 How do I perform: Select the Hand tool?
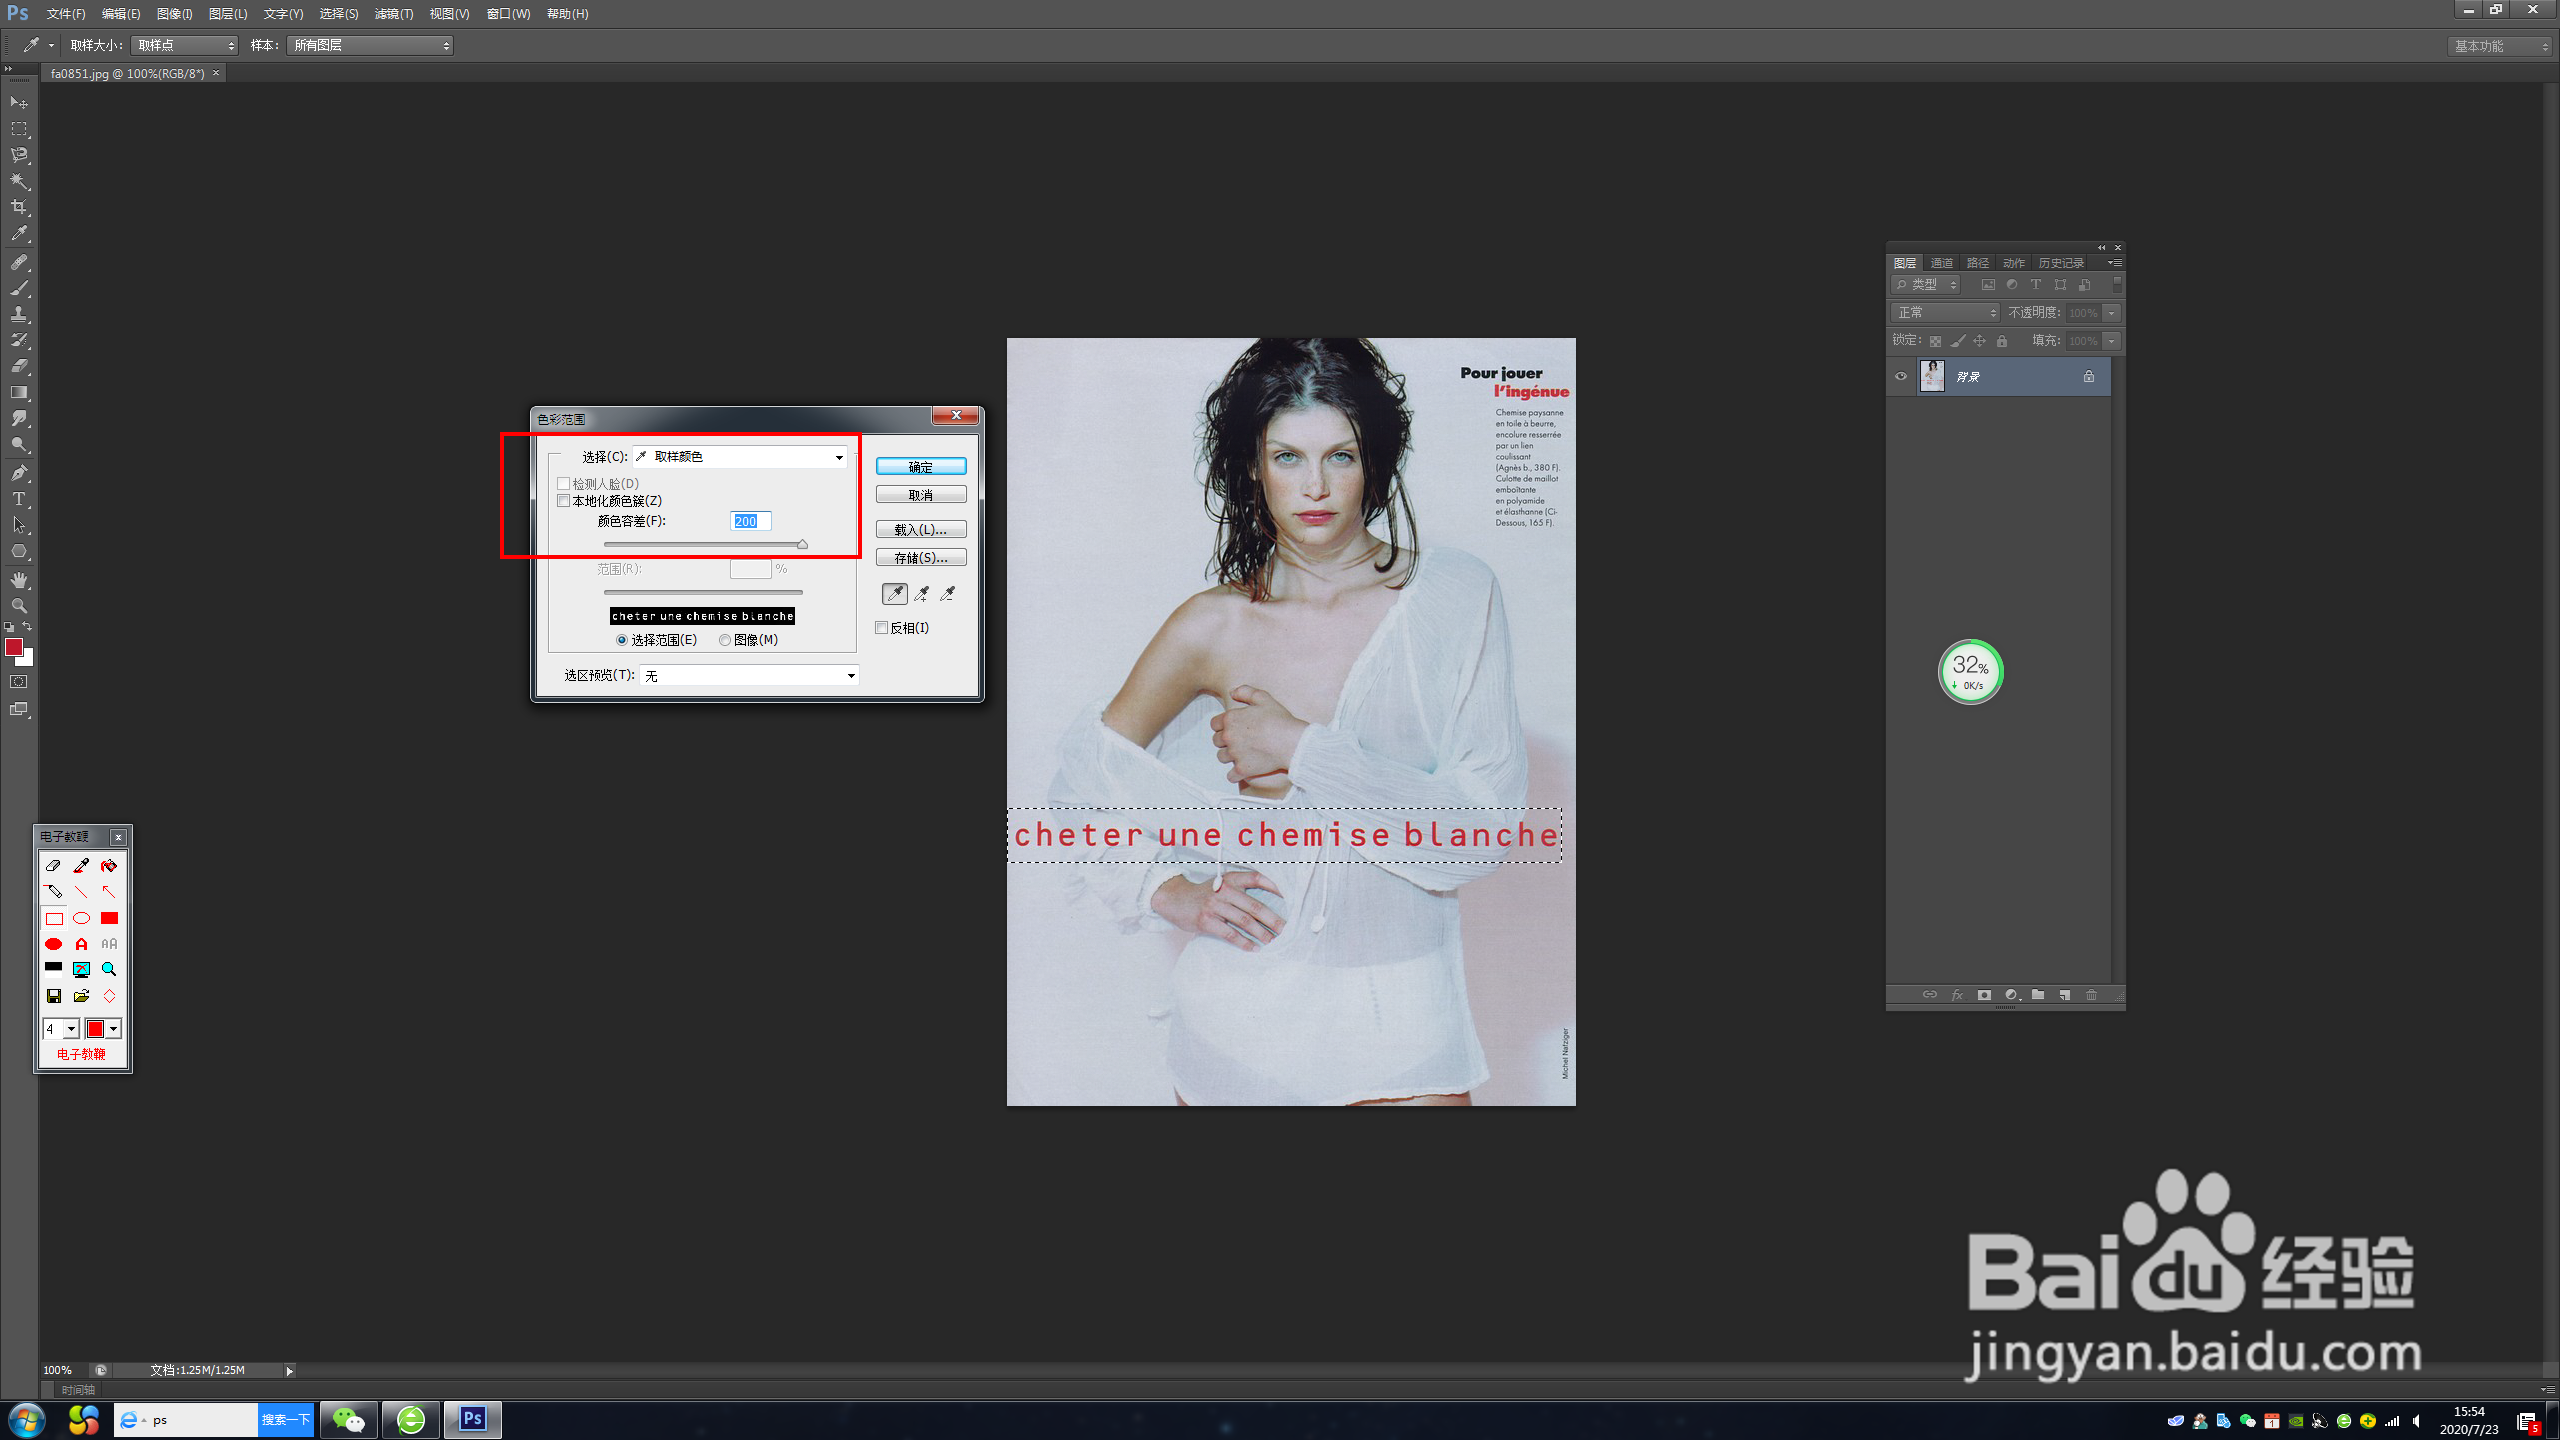(x=19, y=579)
